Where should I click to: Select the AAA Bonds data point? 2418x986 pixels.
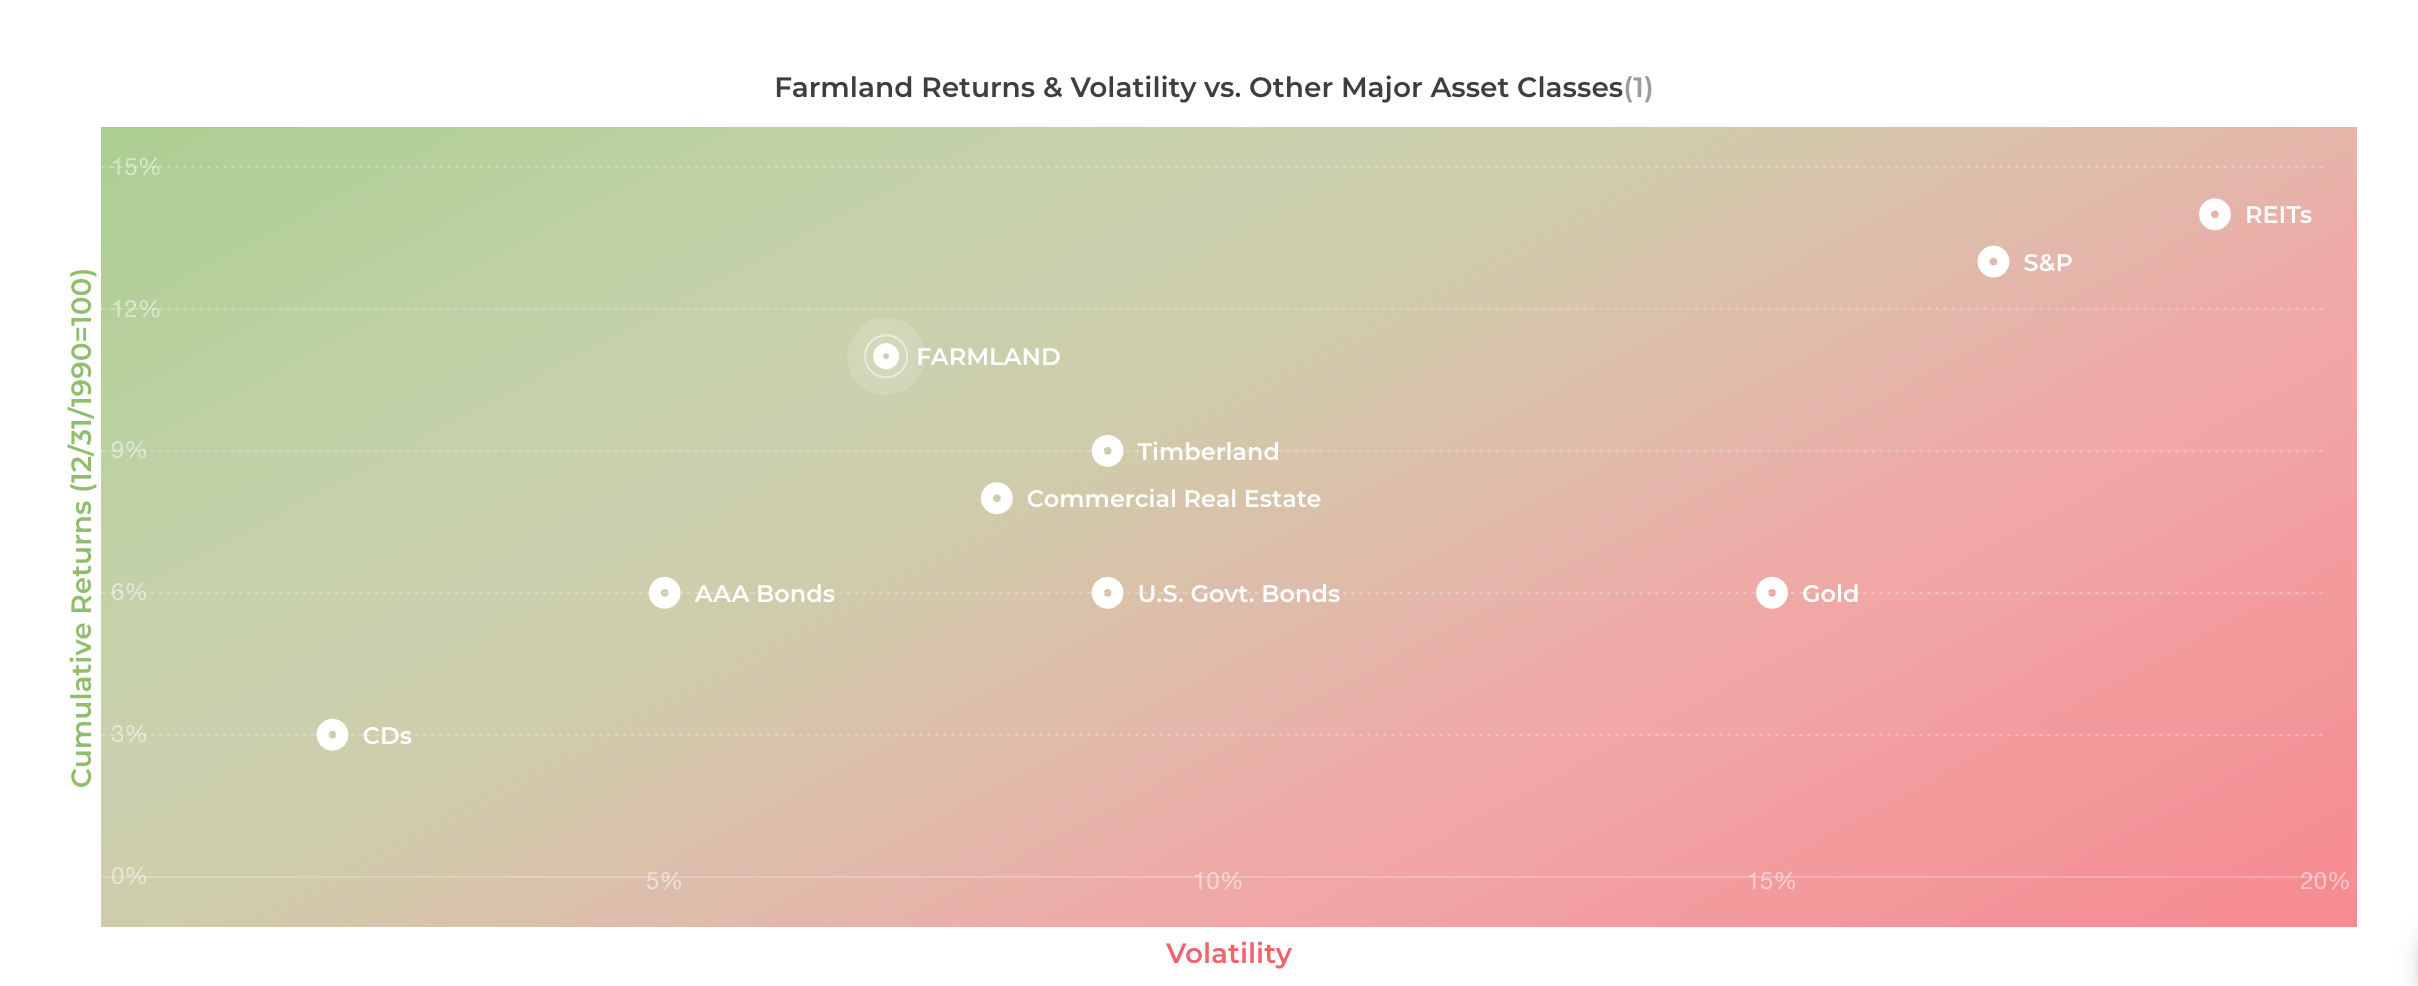click(664, 593)
